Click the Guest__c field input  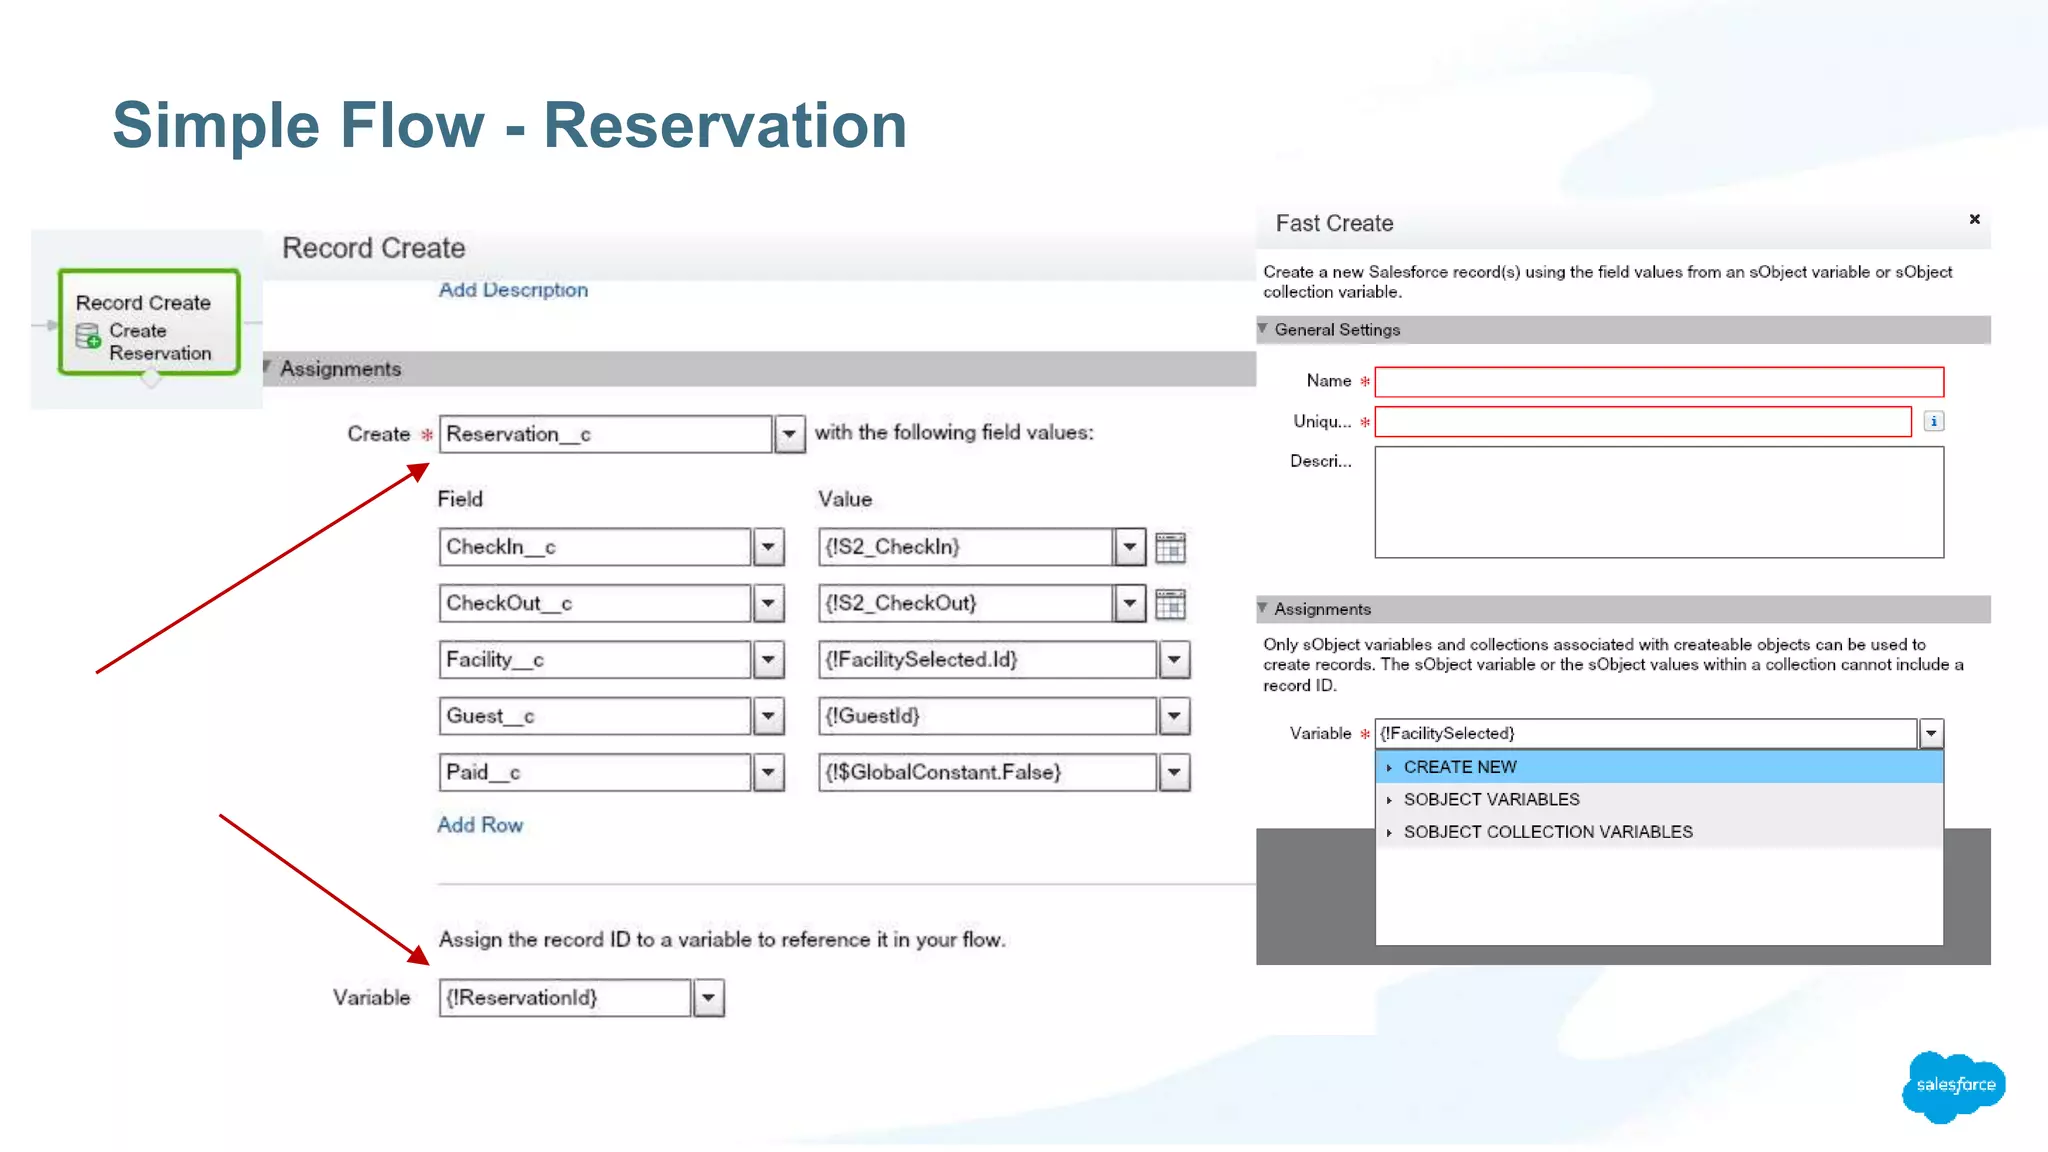click(x=595, y=716)
